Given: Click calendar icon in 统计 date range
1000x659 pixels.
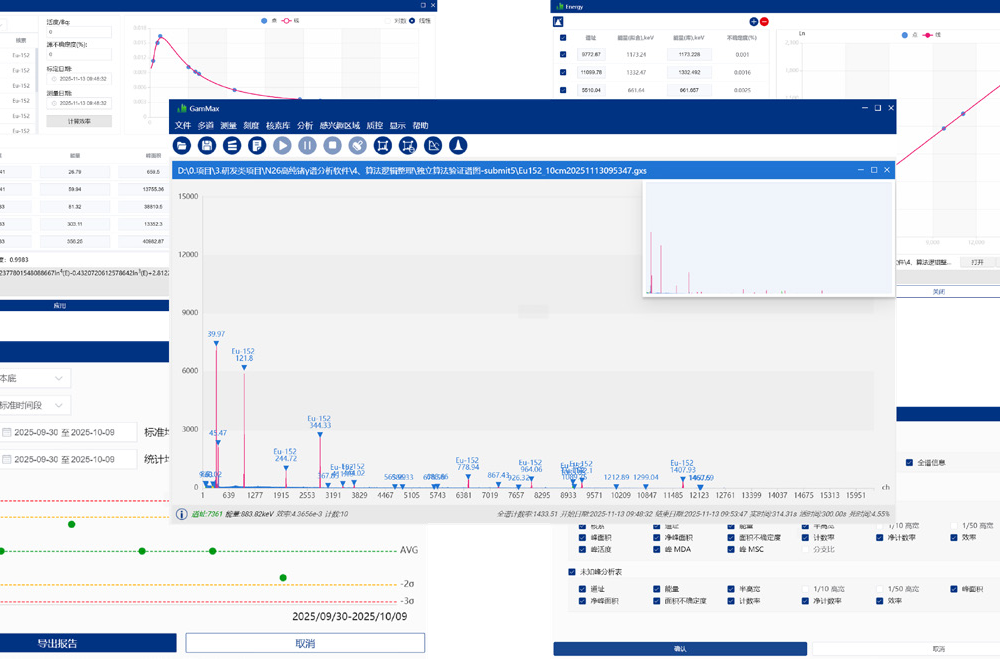Looking at the screenshot, I should tap(6, 459).
